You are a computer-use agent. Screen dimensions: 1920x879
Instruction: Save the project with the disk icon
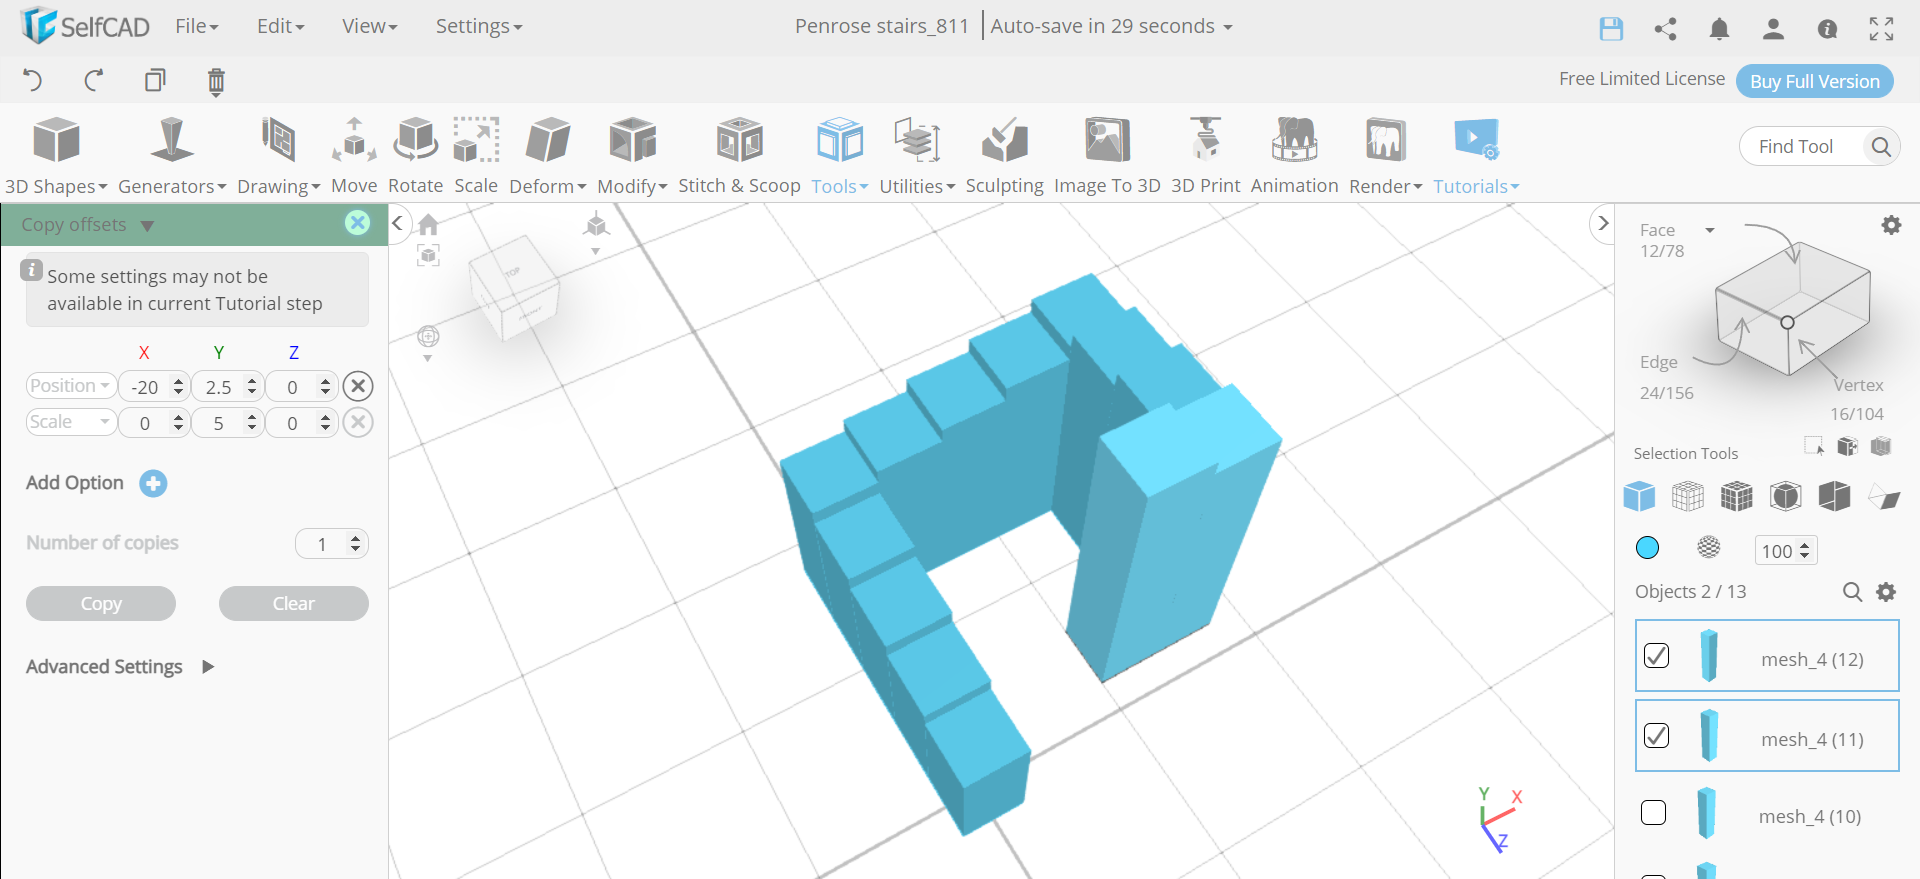pyautogui.click(x=1611, y=29)
